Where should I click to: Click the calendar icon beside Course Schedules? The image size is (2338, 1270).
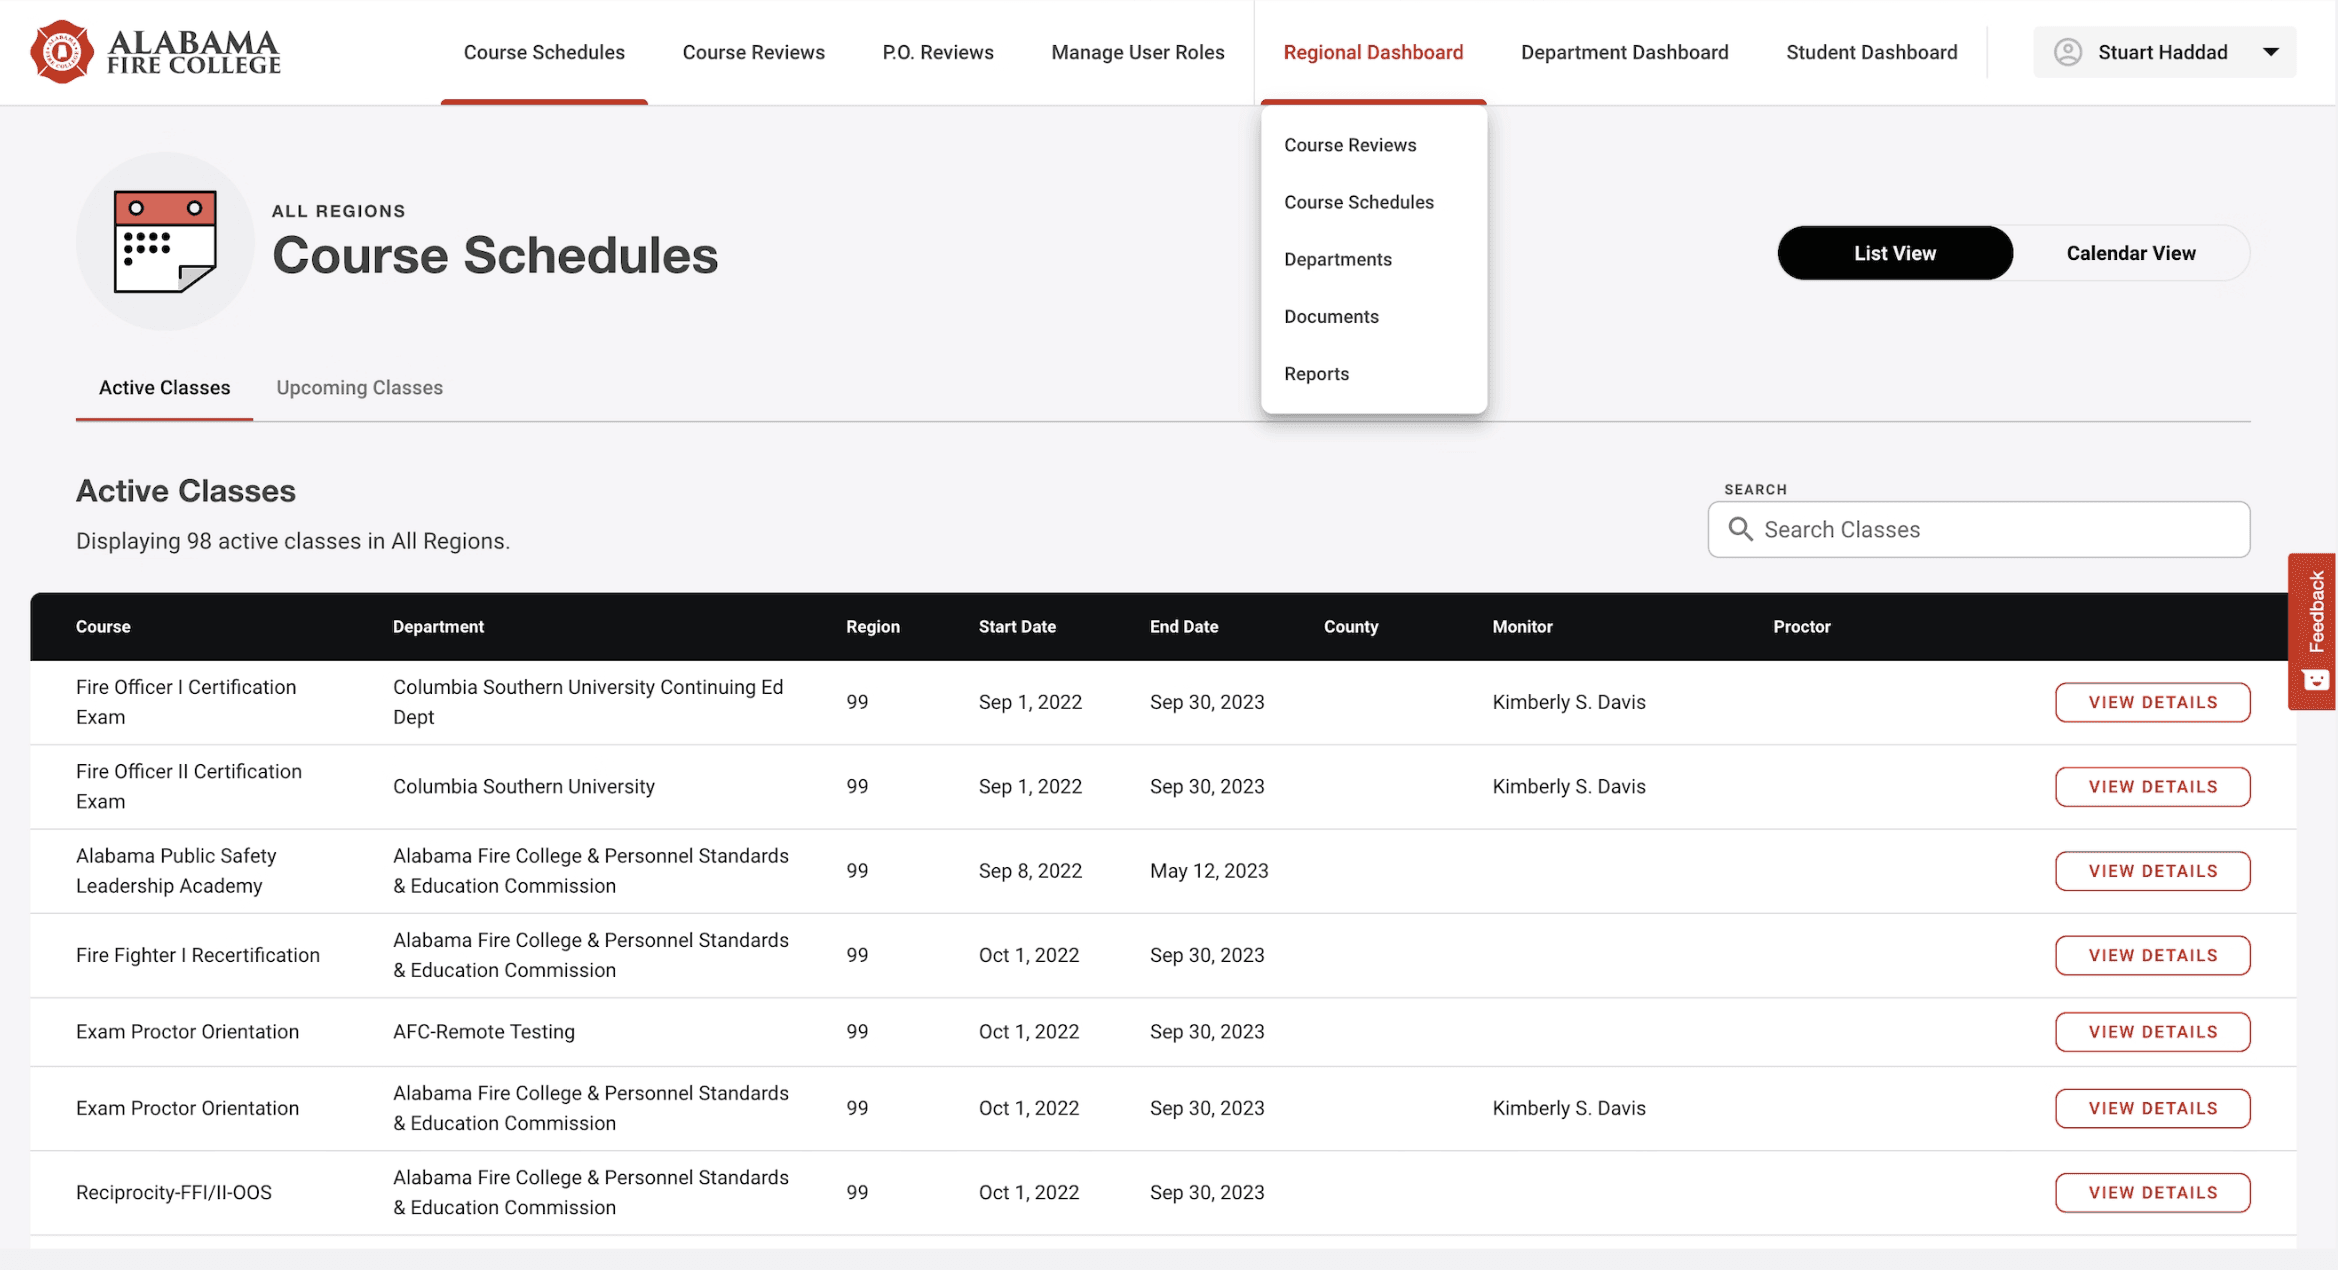165,241
